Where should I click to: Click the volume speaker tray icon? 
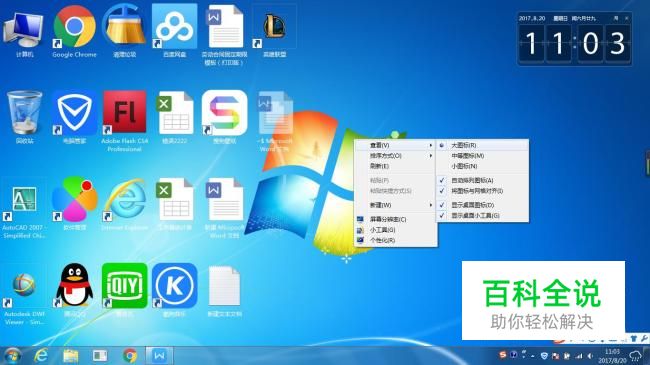point(589,356)
